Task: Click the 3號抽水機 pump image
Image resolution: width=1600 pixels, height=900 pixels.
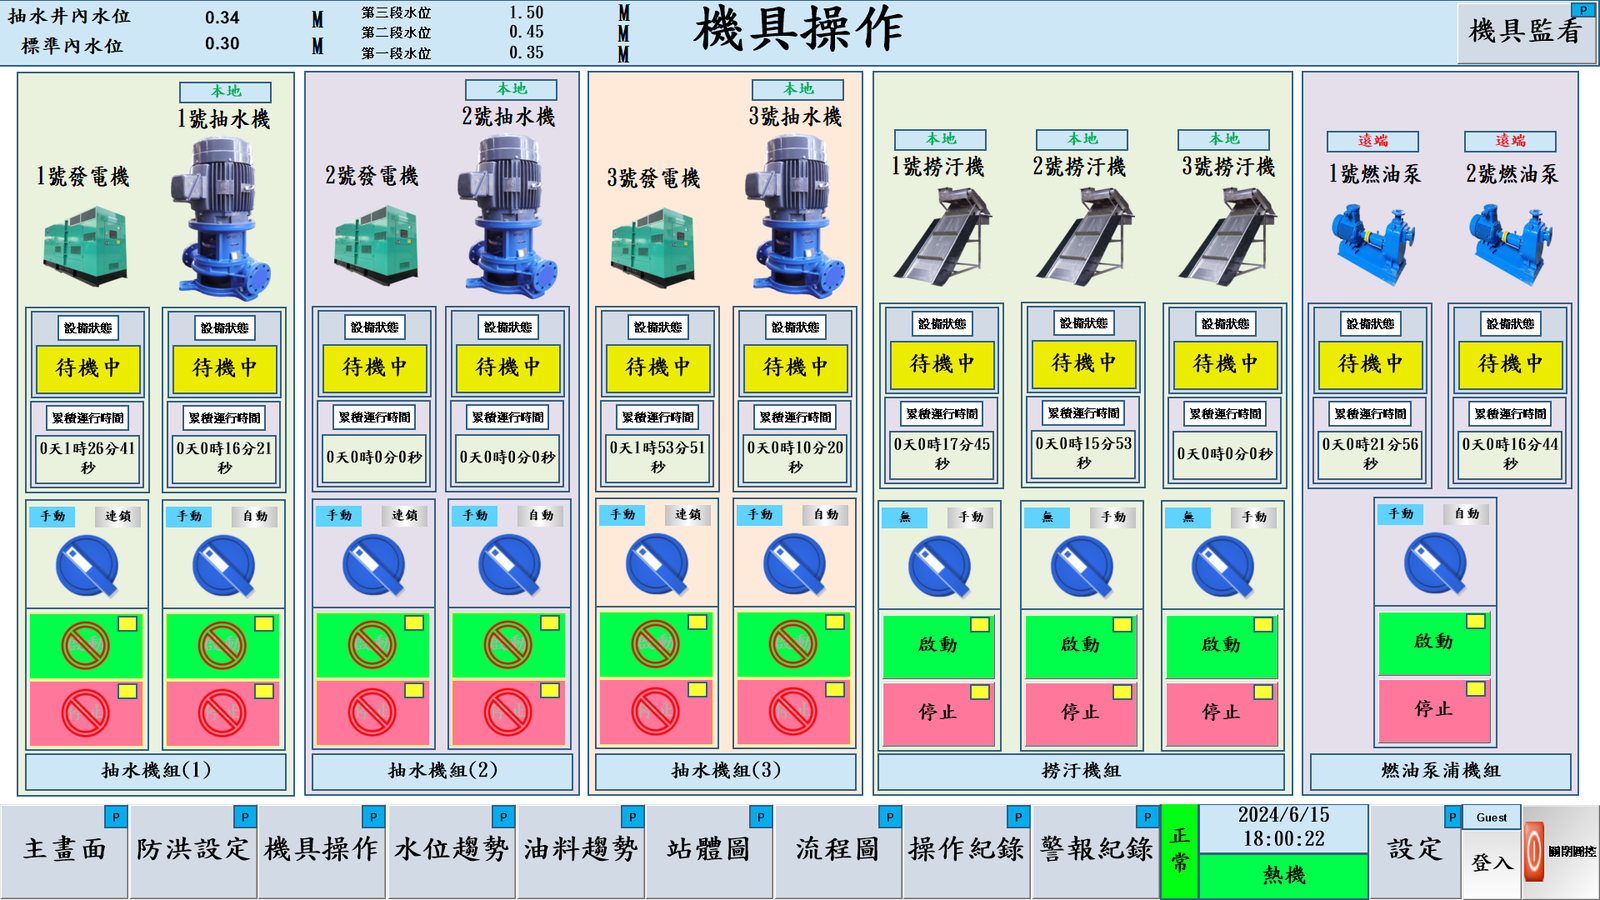Action: (x=794, y=218)
